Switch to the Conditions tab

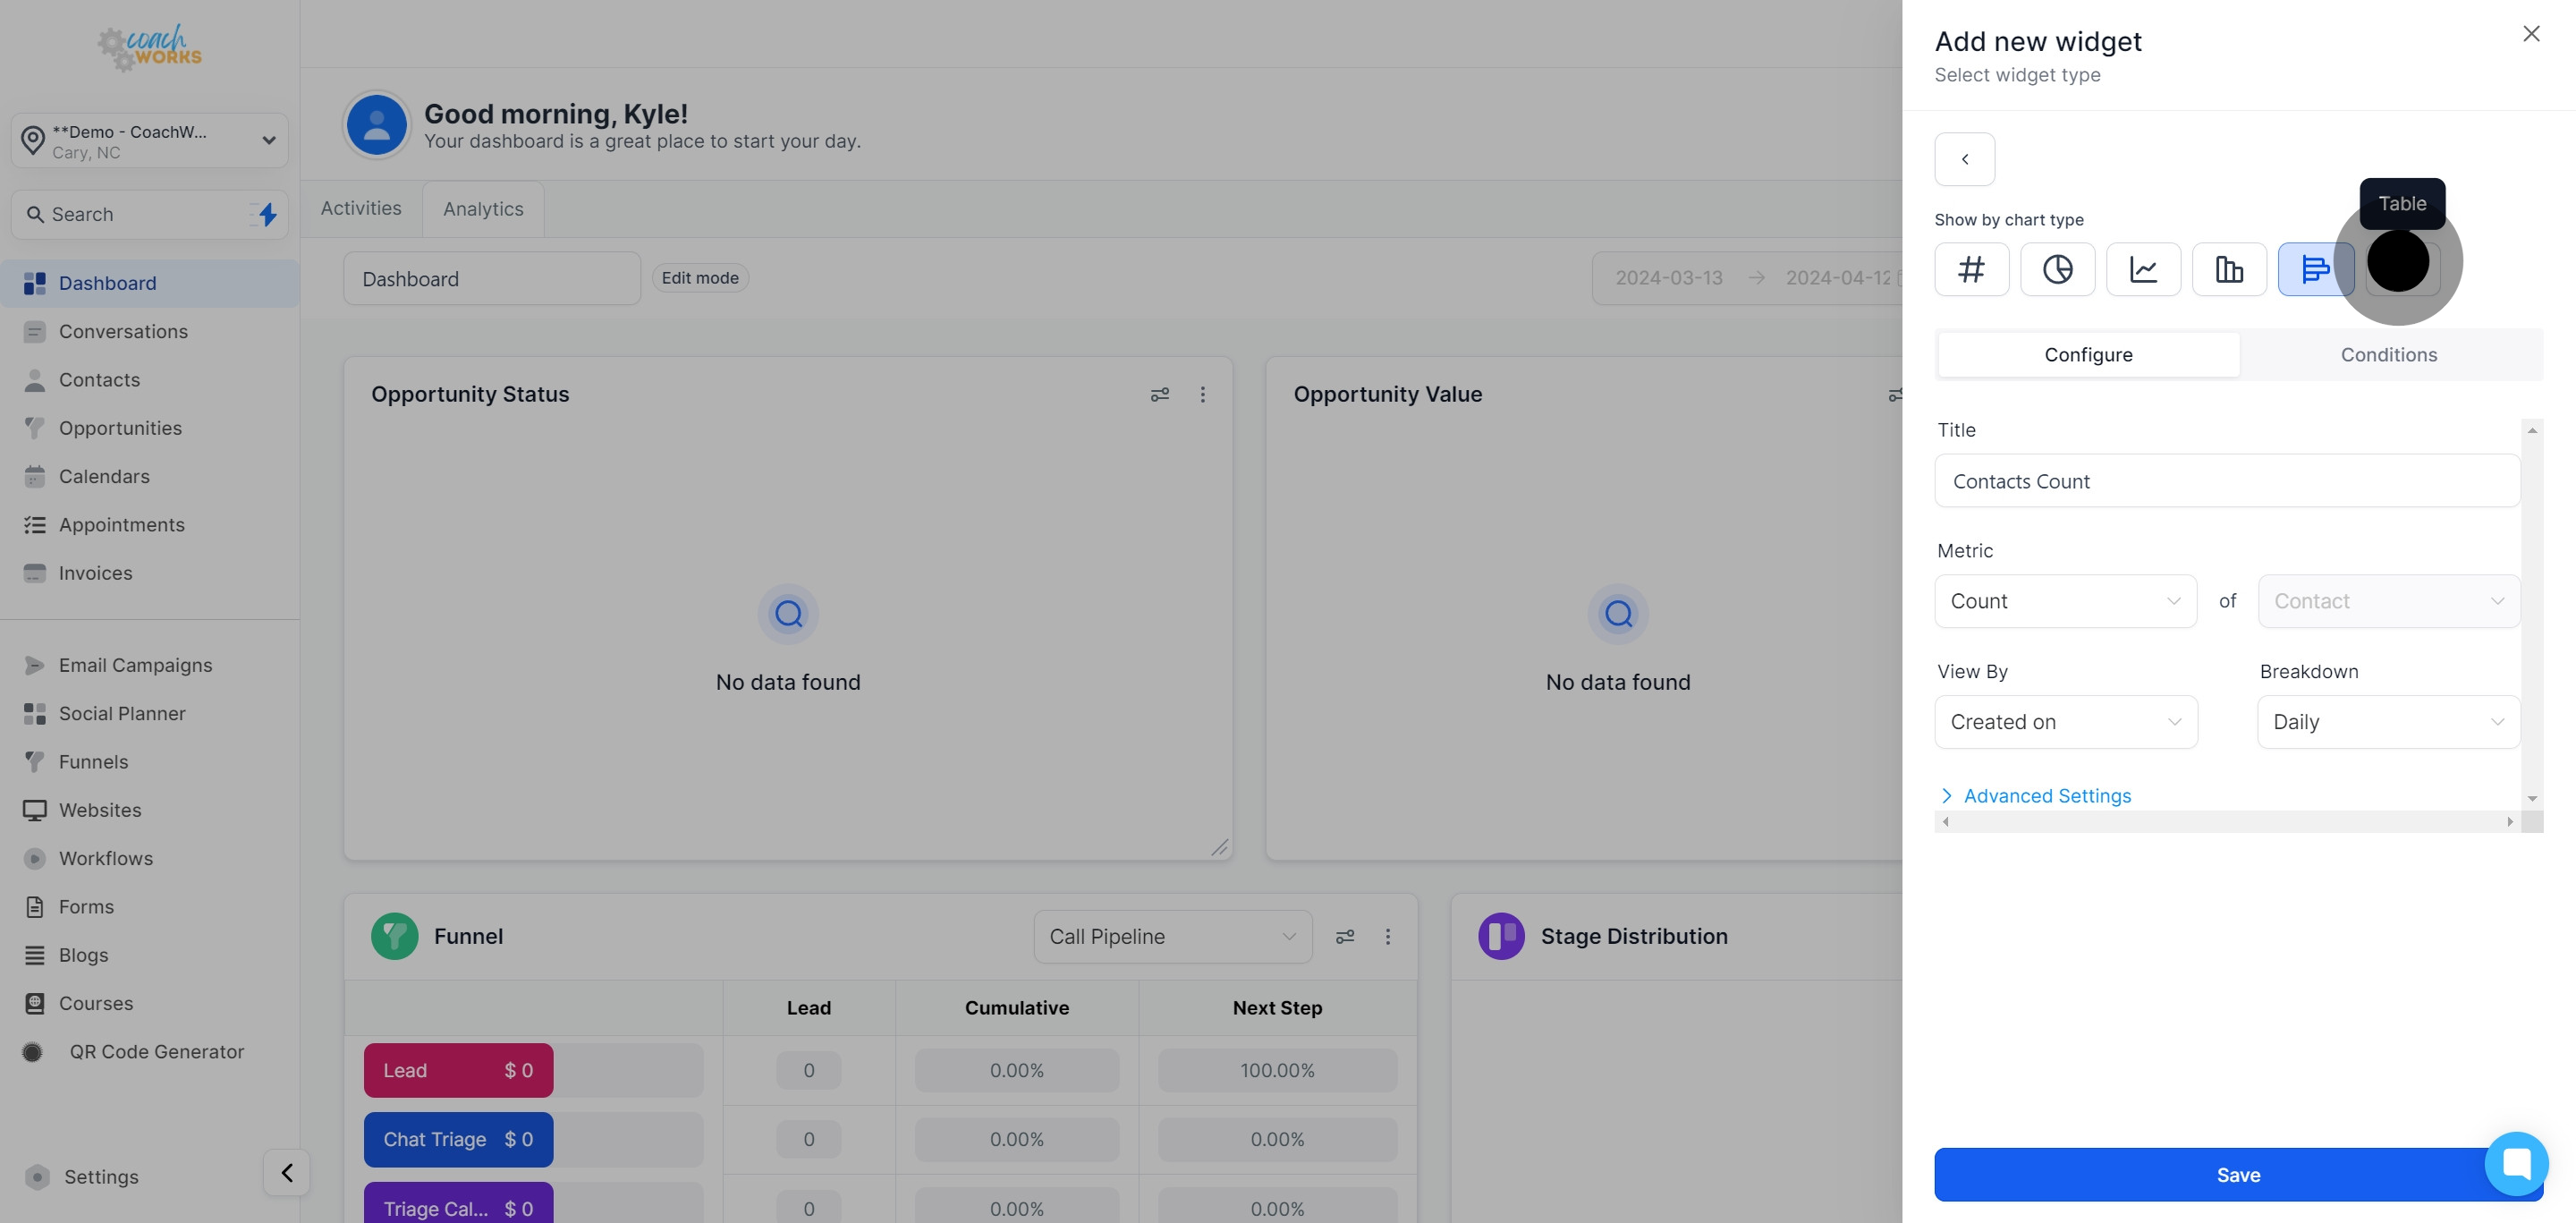pyautogui.click(x=2388, y=355)
